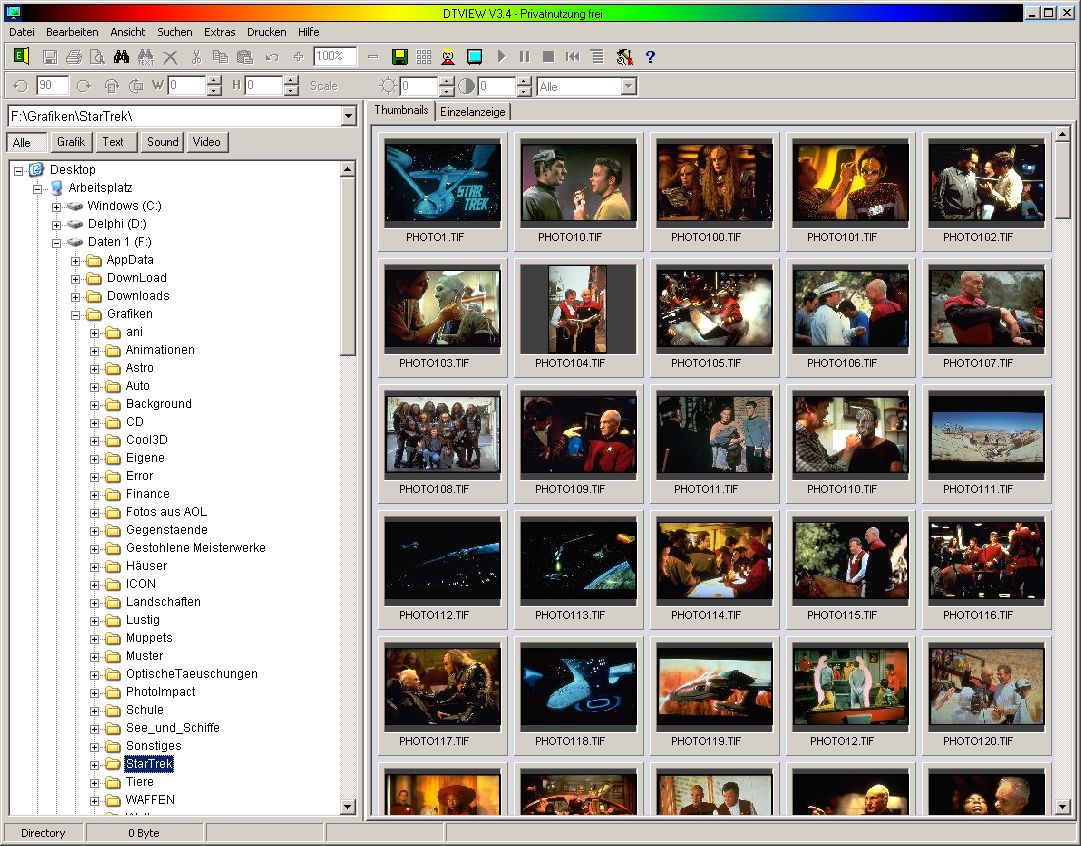Toggle the Text file filter button
The image size is (1081, 846).
tap(116, 142)
